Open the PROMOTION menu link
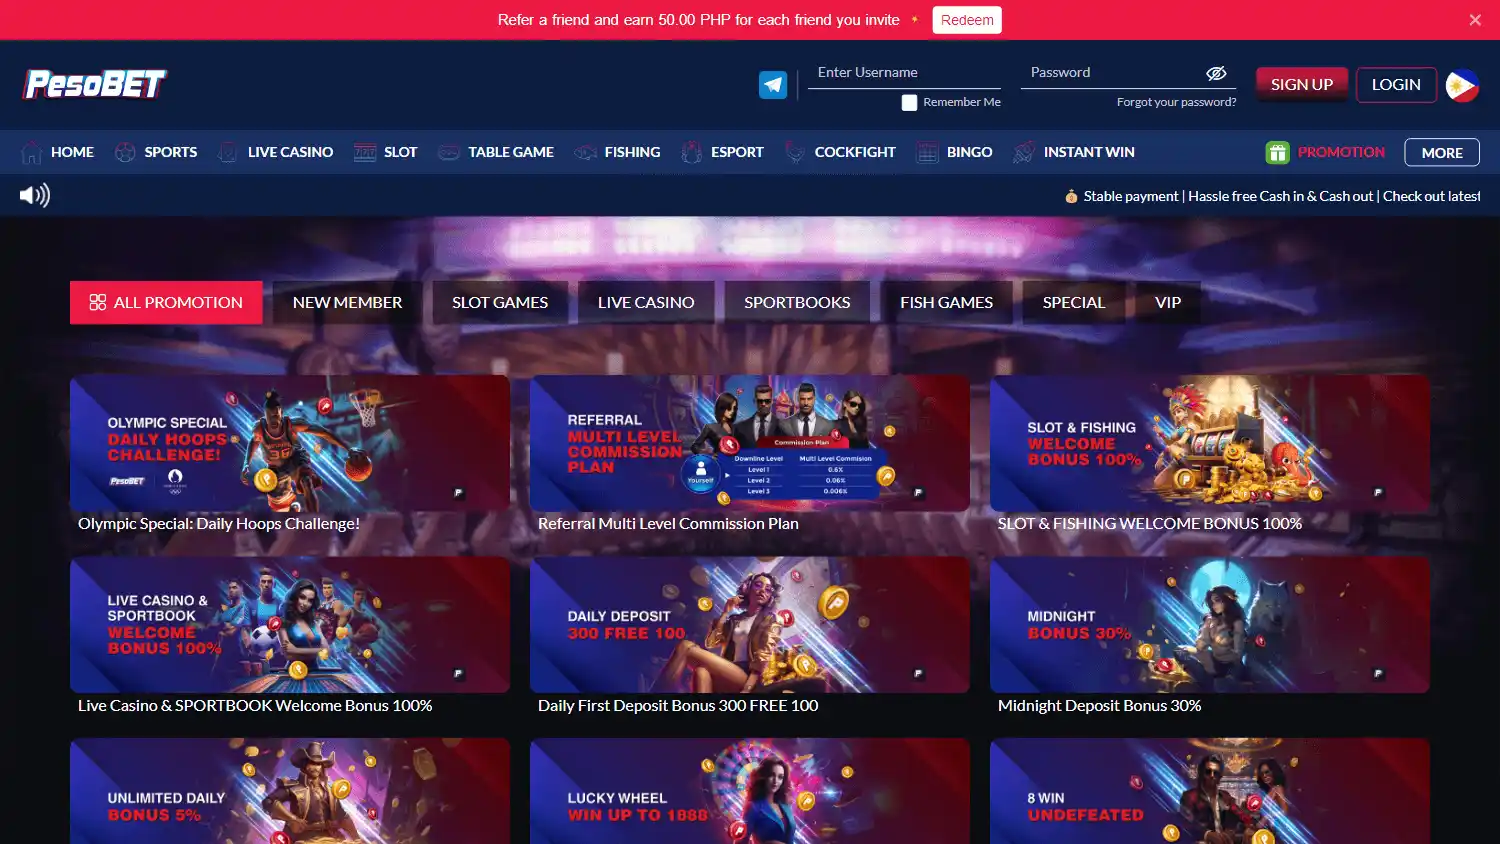1500x844 pixels. pyautogui.click(x=1341, y=152)
